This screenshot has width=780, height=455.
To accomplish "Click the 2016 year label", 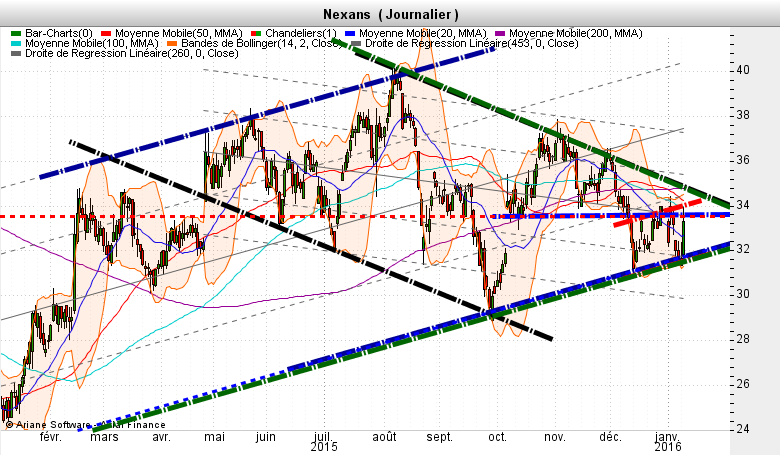I will click(x=668, y=447).
